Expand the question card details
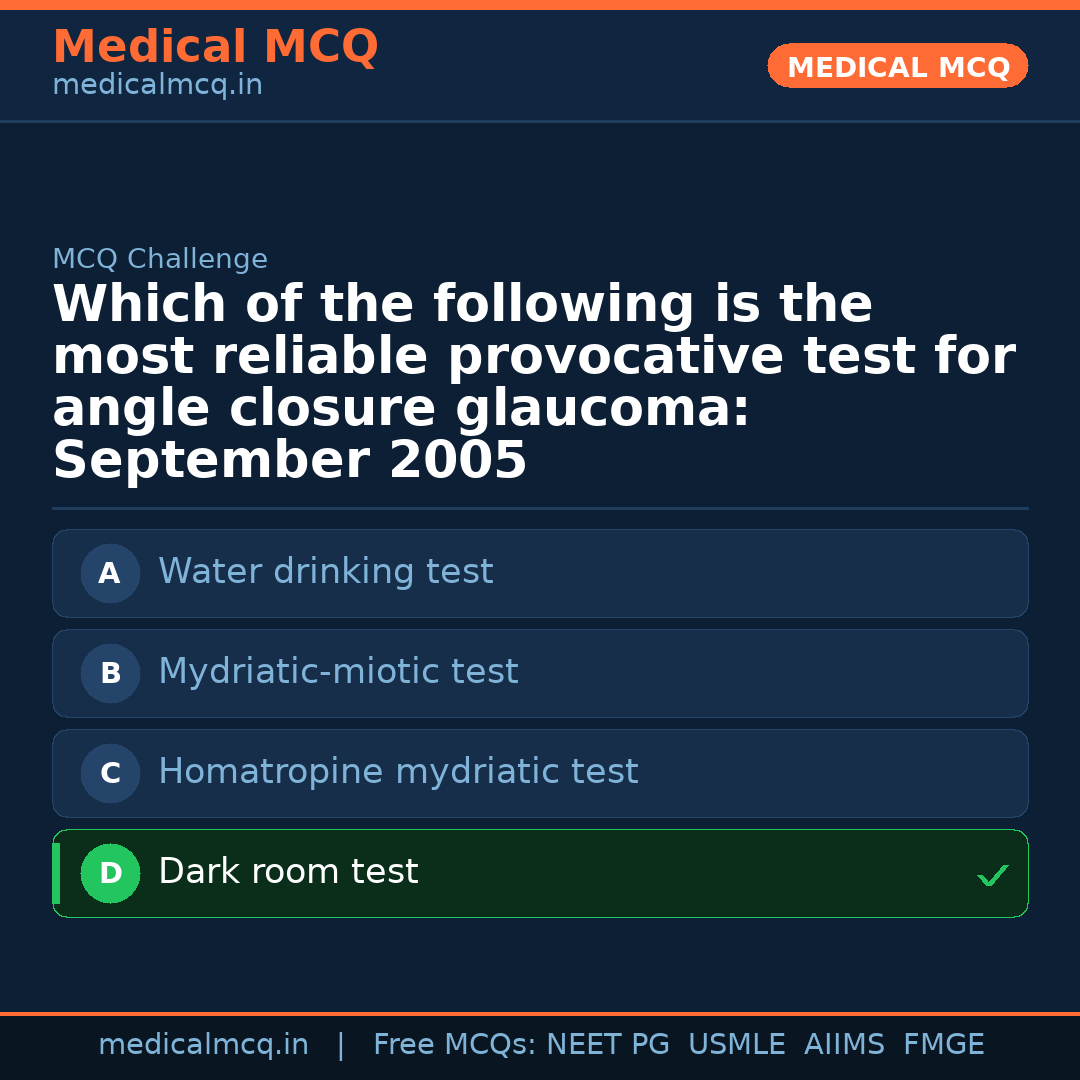 pos(540,380)
